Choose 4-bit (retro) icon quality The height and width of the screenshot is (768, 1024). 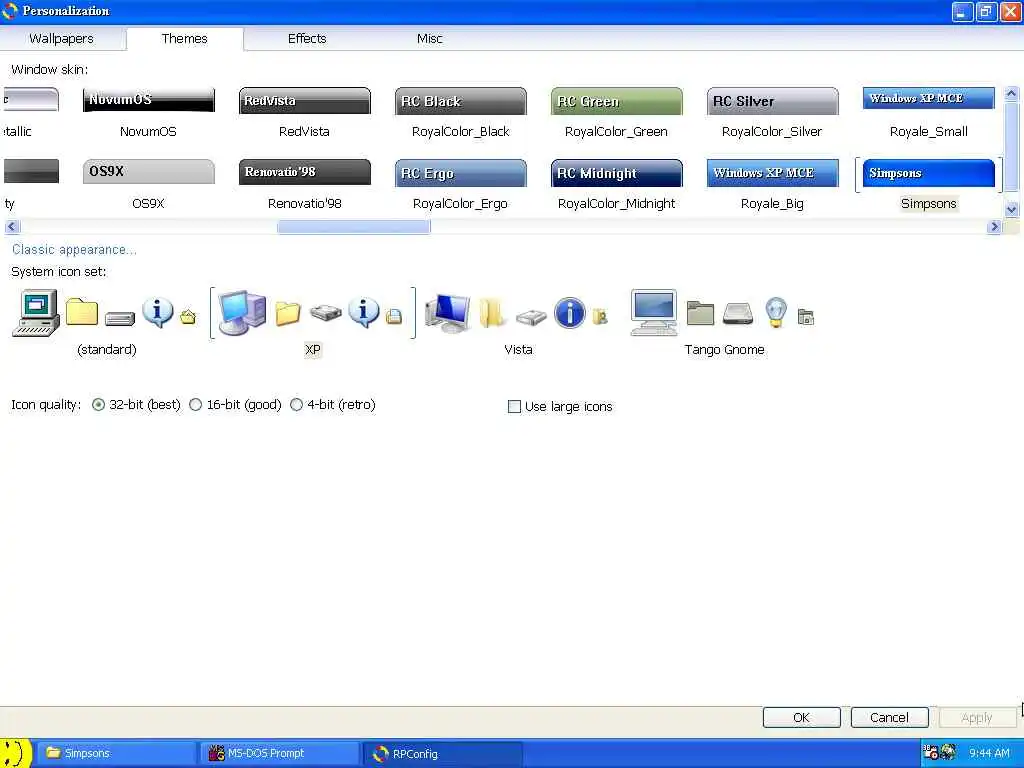pyautogui.click(x=296, y=405)
